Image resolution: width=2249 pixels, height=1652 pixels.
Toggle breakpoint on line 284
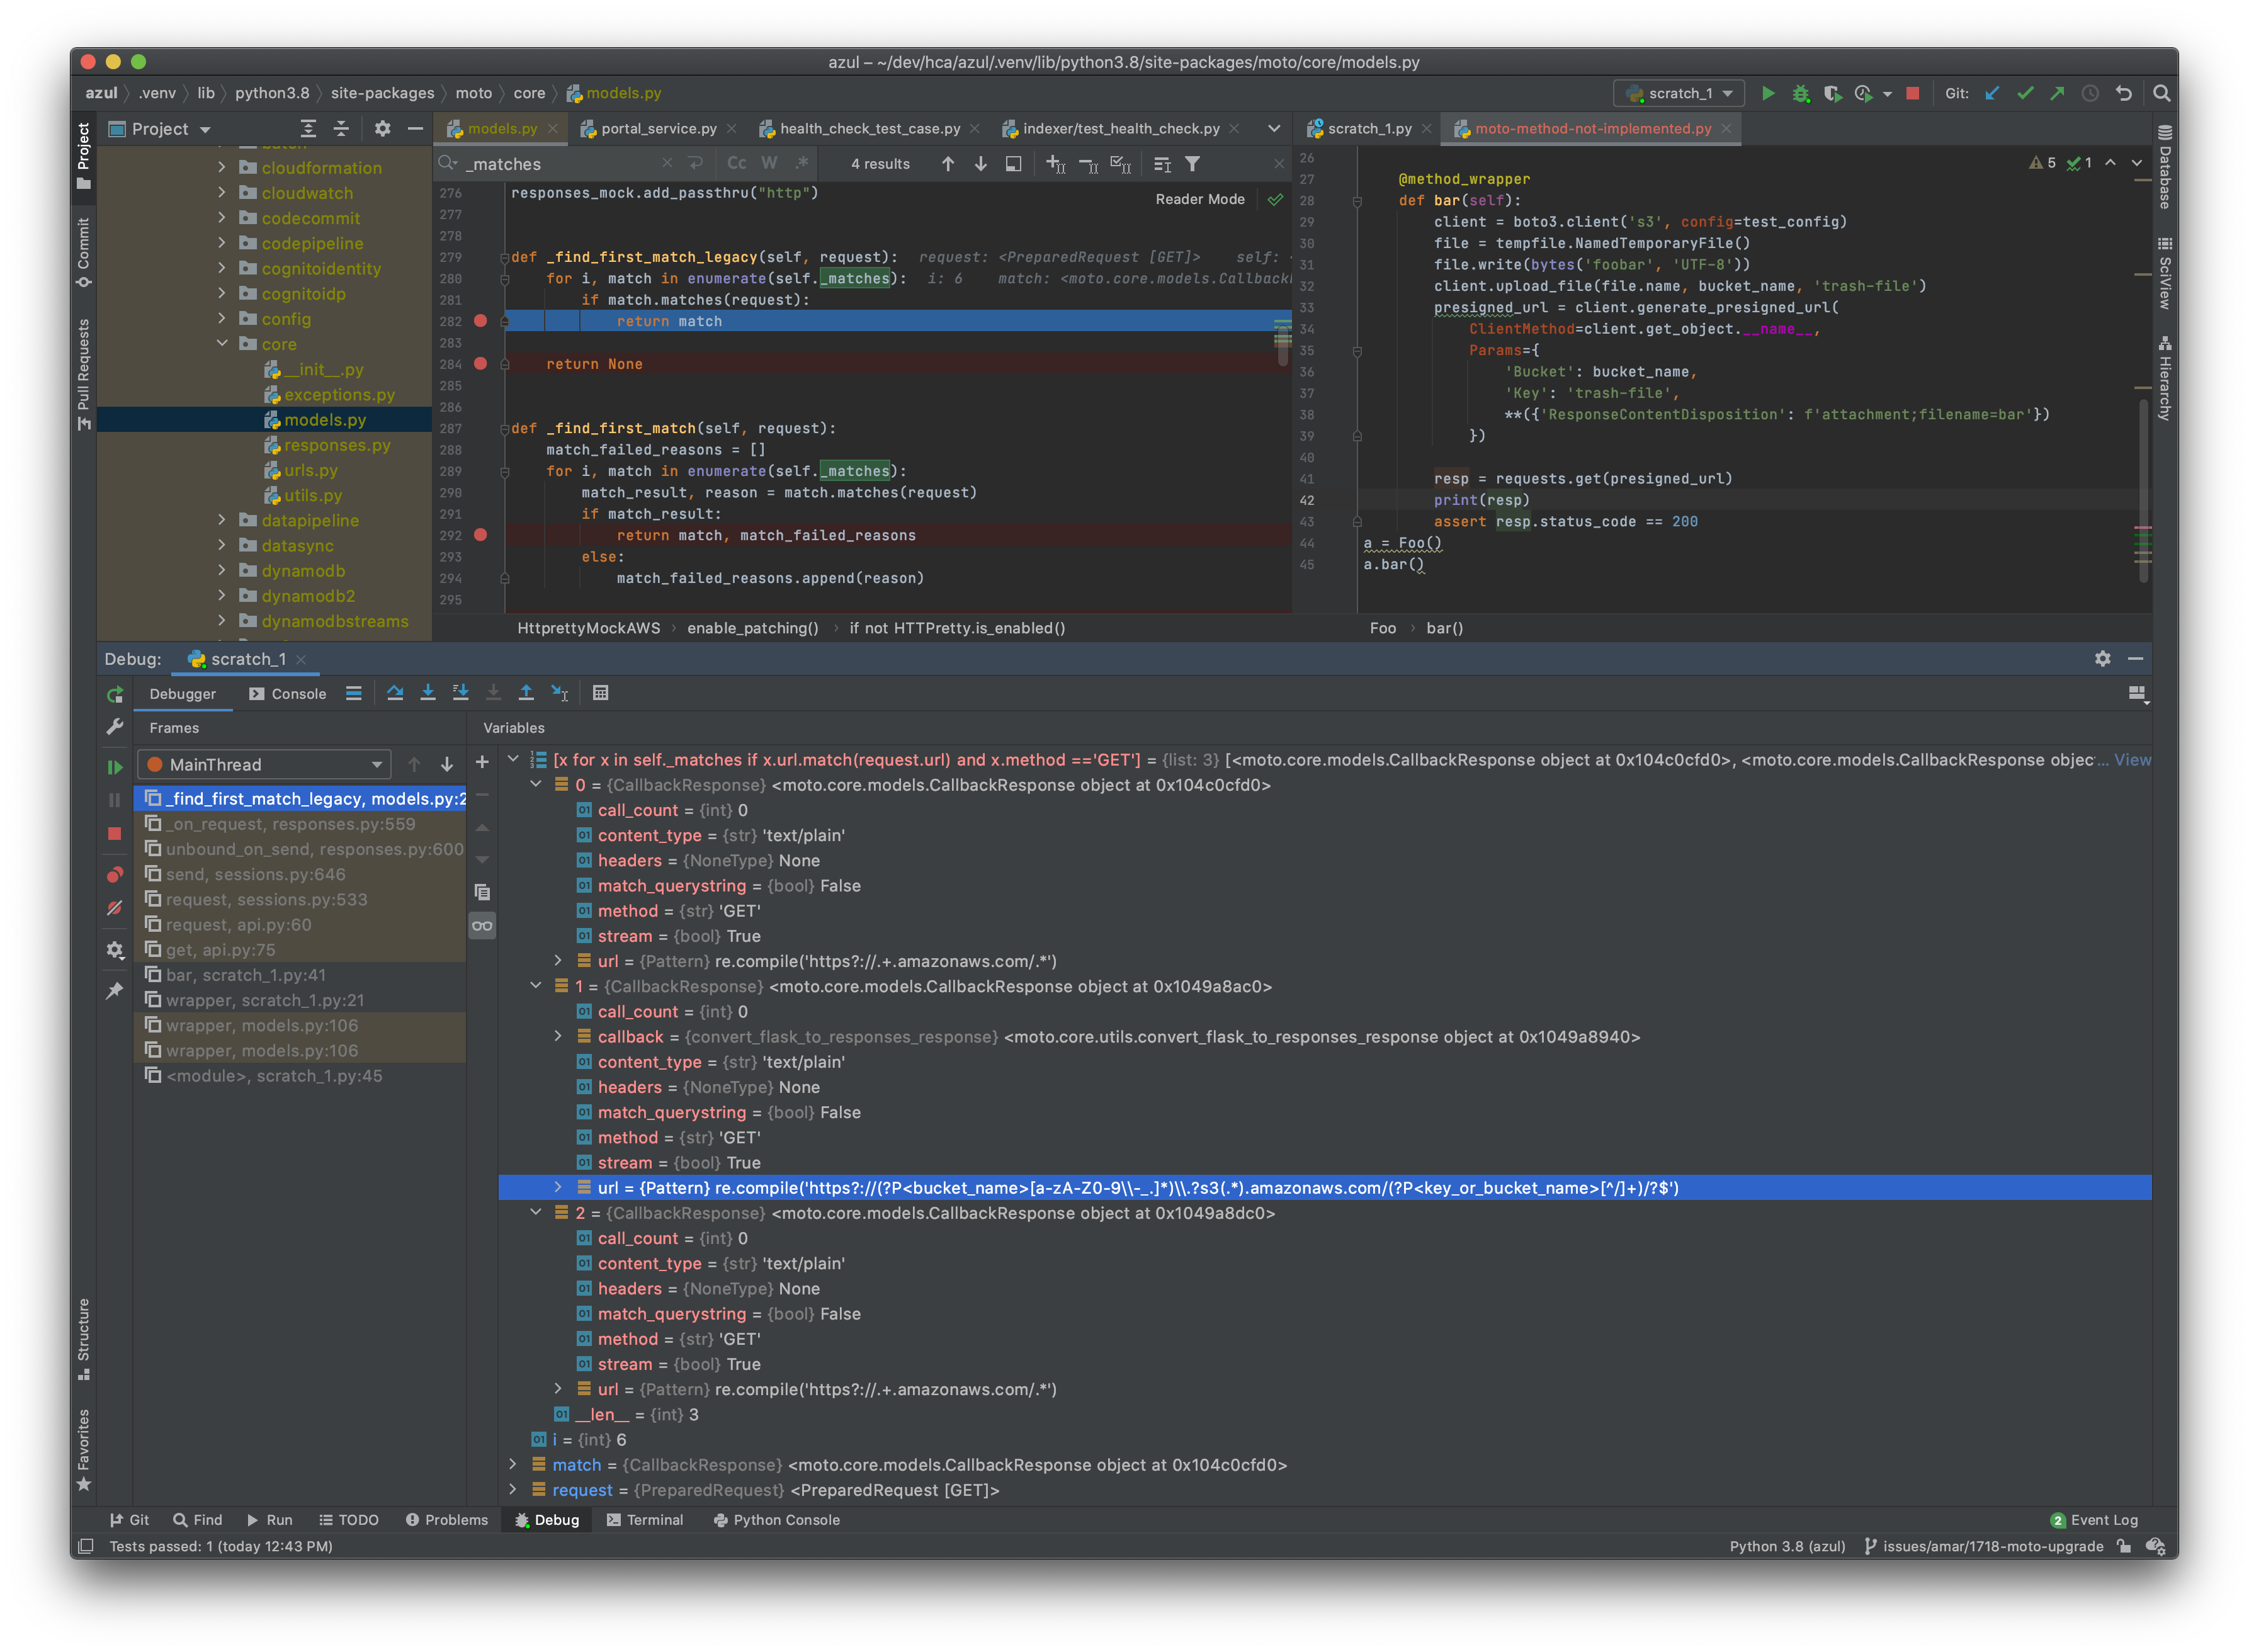click(480, 364)
